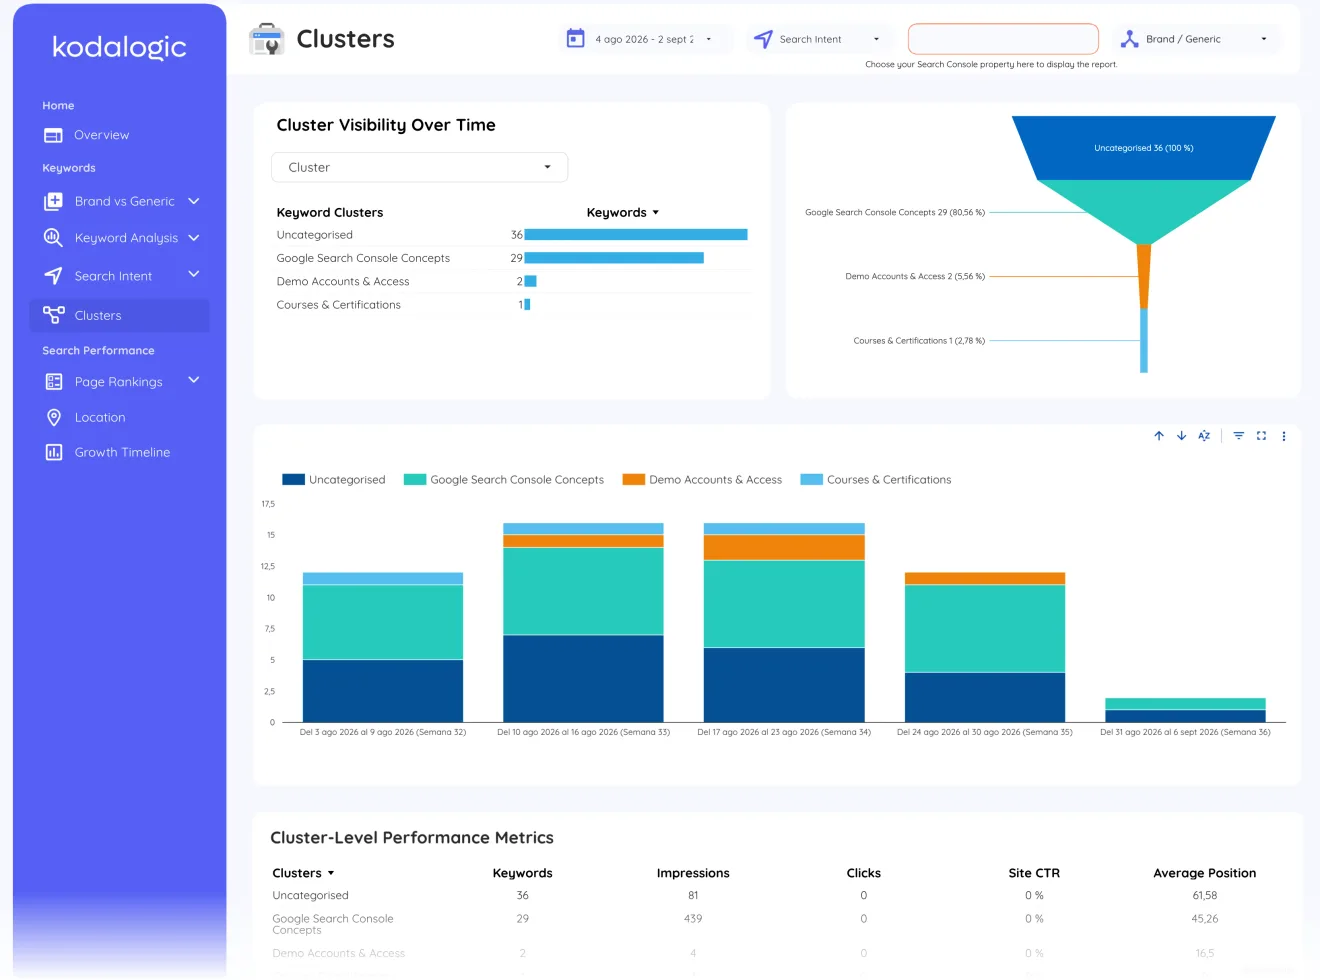
Task: Click the Semana 36 stacked bar
Action: pos(1185,710)
